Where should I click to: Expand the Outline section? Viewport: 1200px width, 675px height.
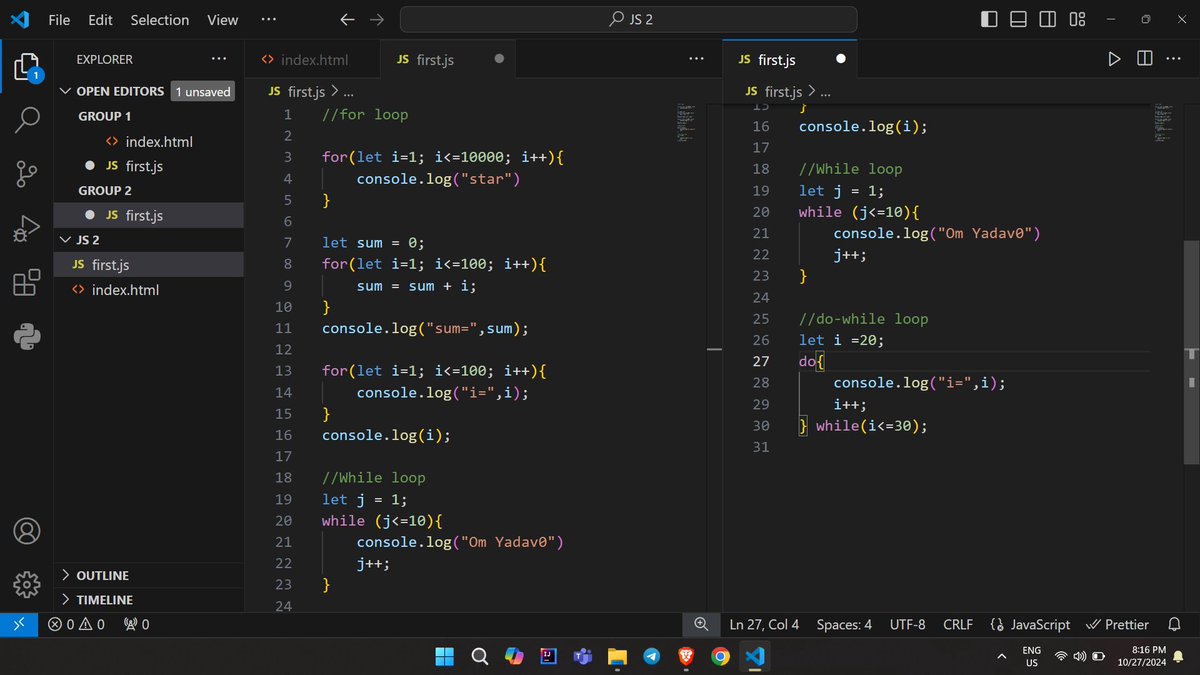(66, 575)
